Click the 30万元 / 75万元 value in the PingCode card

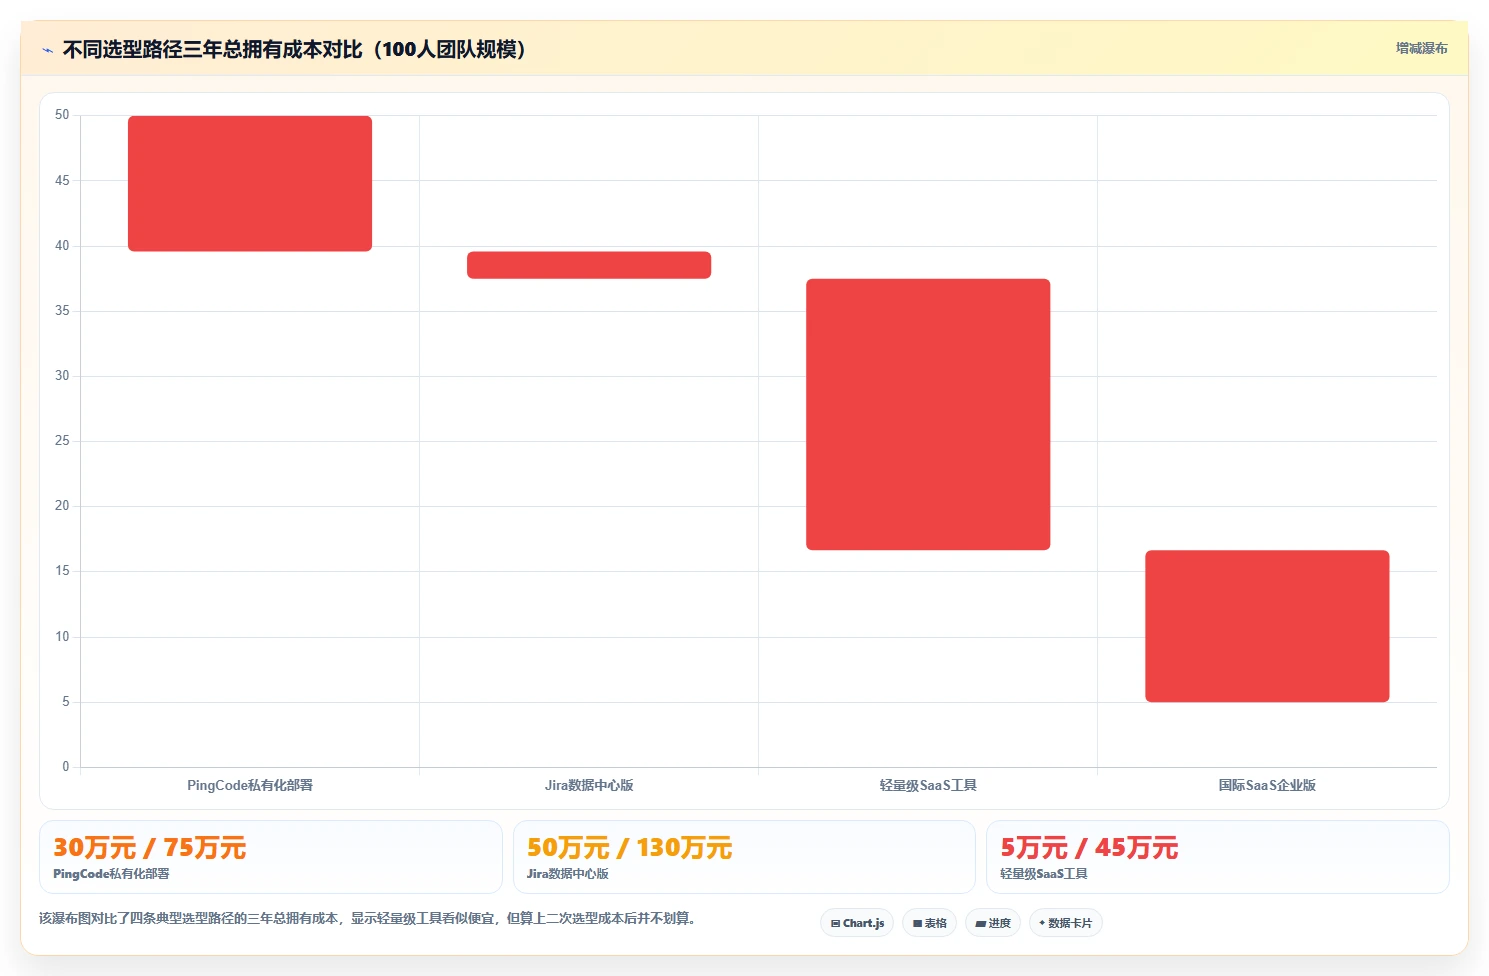pyautogui.click(x=149, y=847)
